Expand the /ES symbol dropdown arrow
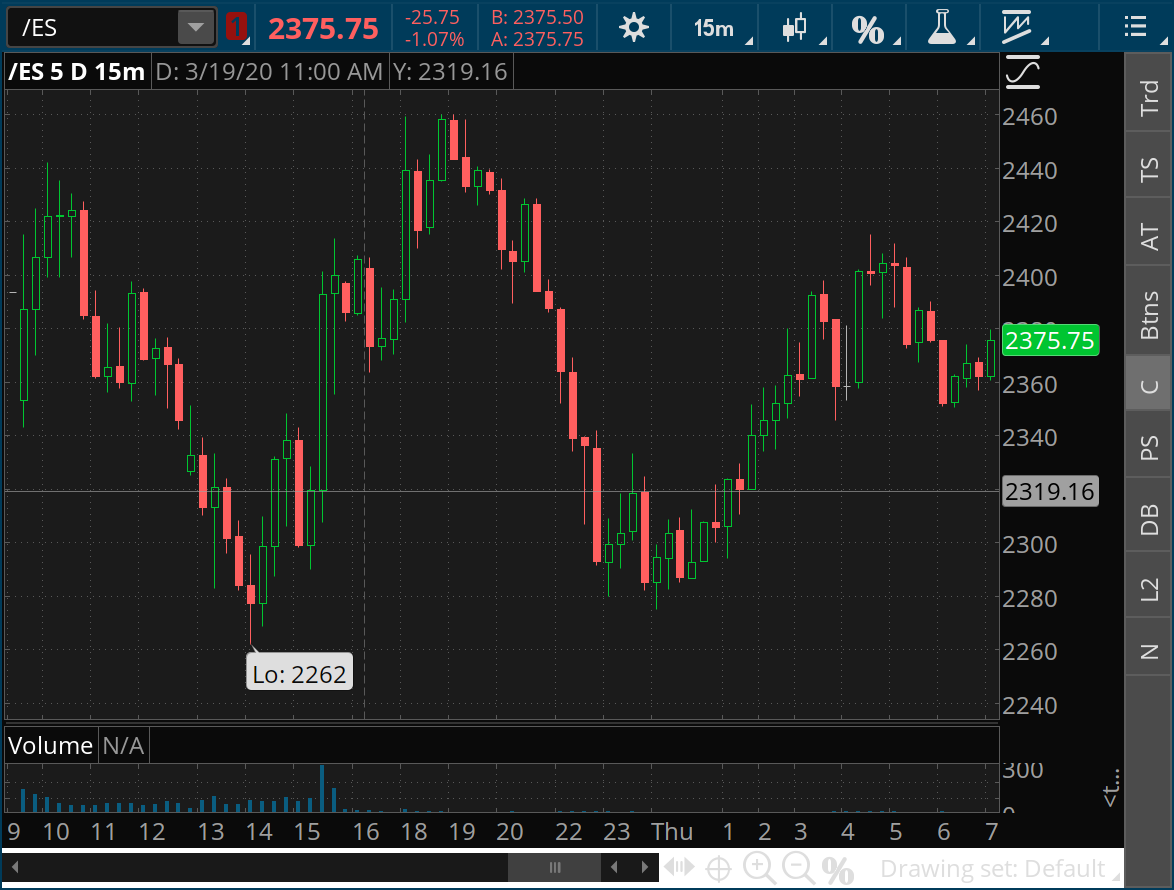Image resolution: width=1174 pixels, height=890 pixels. tap(196, 28)
